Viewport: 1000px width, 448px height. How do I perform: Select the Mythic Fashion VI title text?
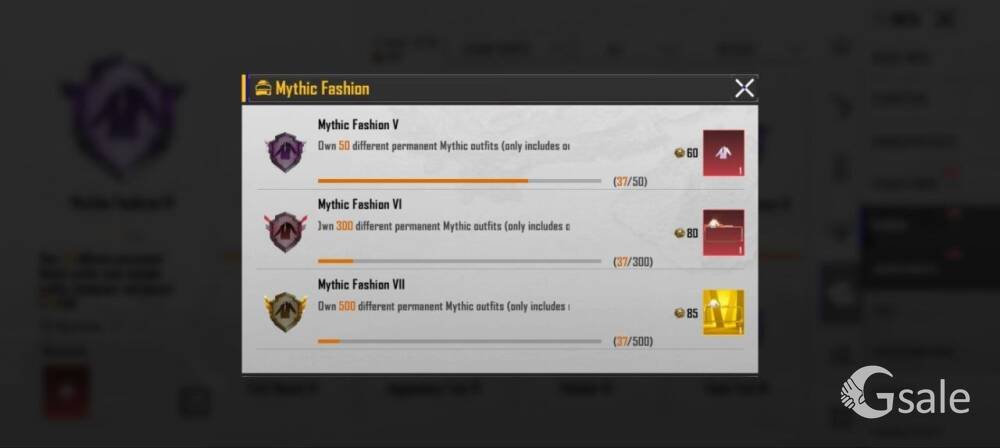click(360, 205)
